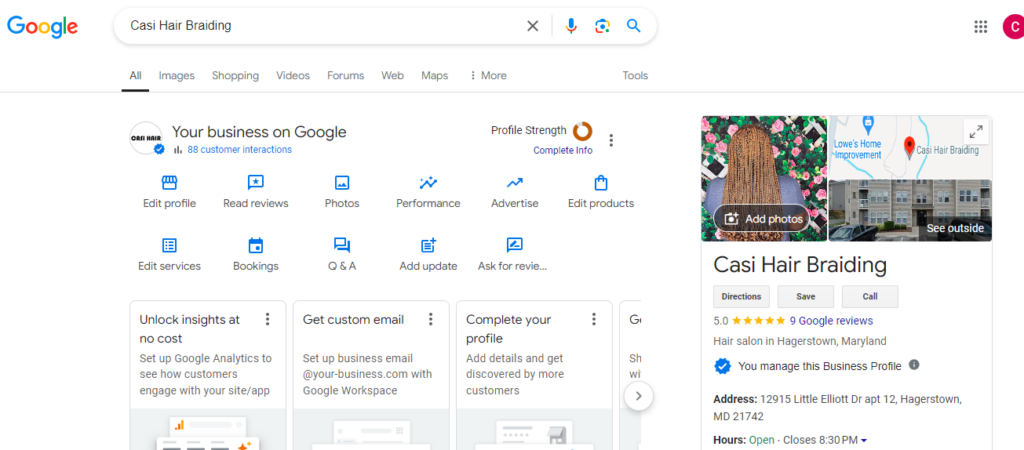Open the Performance sparkline icon
1024x450 pixels.
428,183
